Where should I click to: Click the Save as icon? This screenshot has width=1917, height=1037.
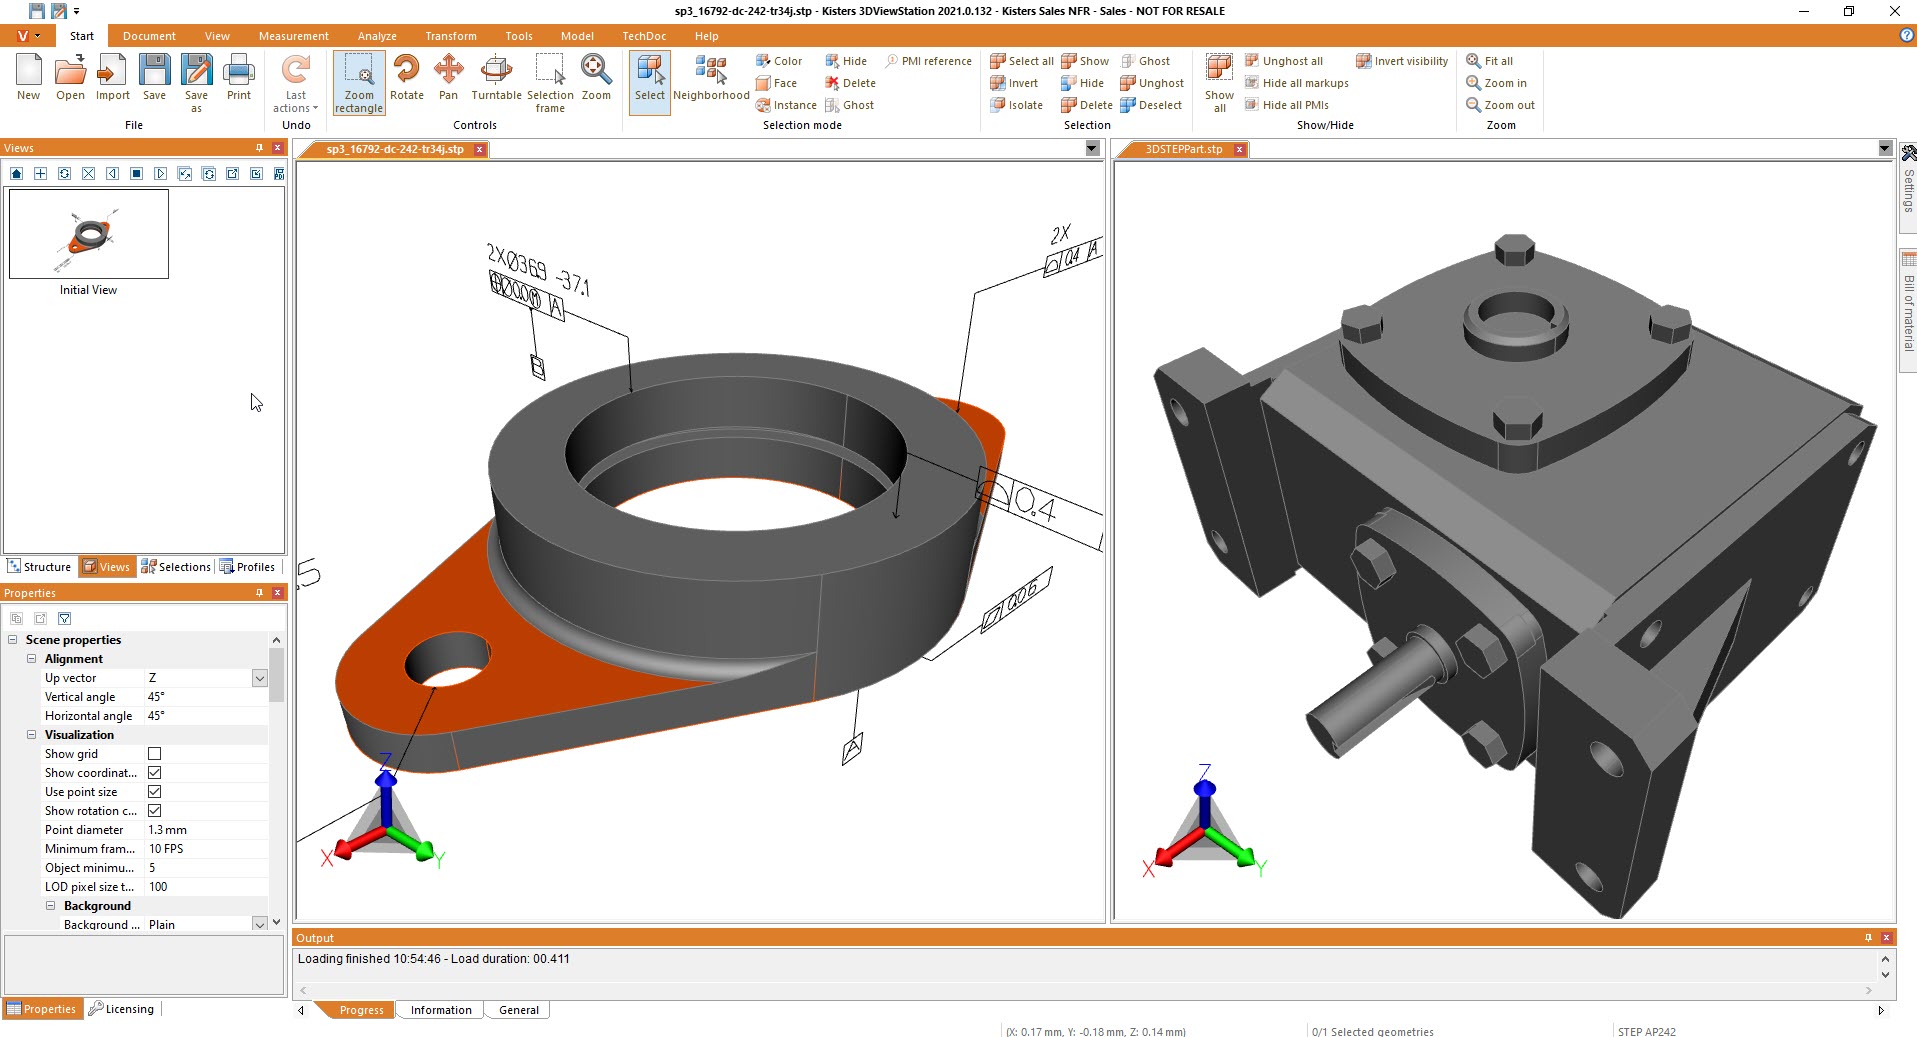pos(196,83)
